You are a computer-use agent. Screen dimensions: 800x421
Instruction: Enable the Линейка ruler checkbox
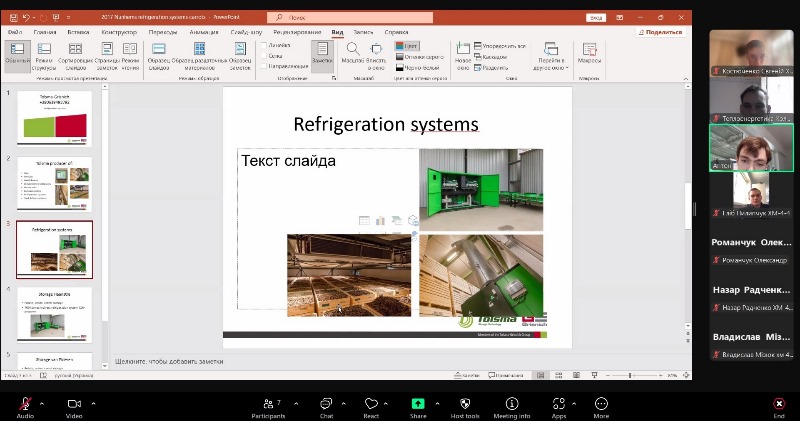coord(264,45)
